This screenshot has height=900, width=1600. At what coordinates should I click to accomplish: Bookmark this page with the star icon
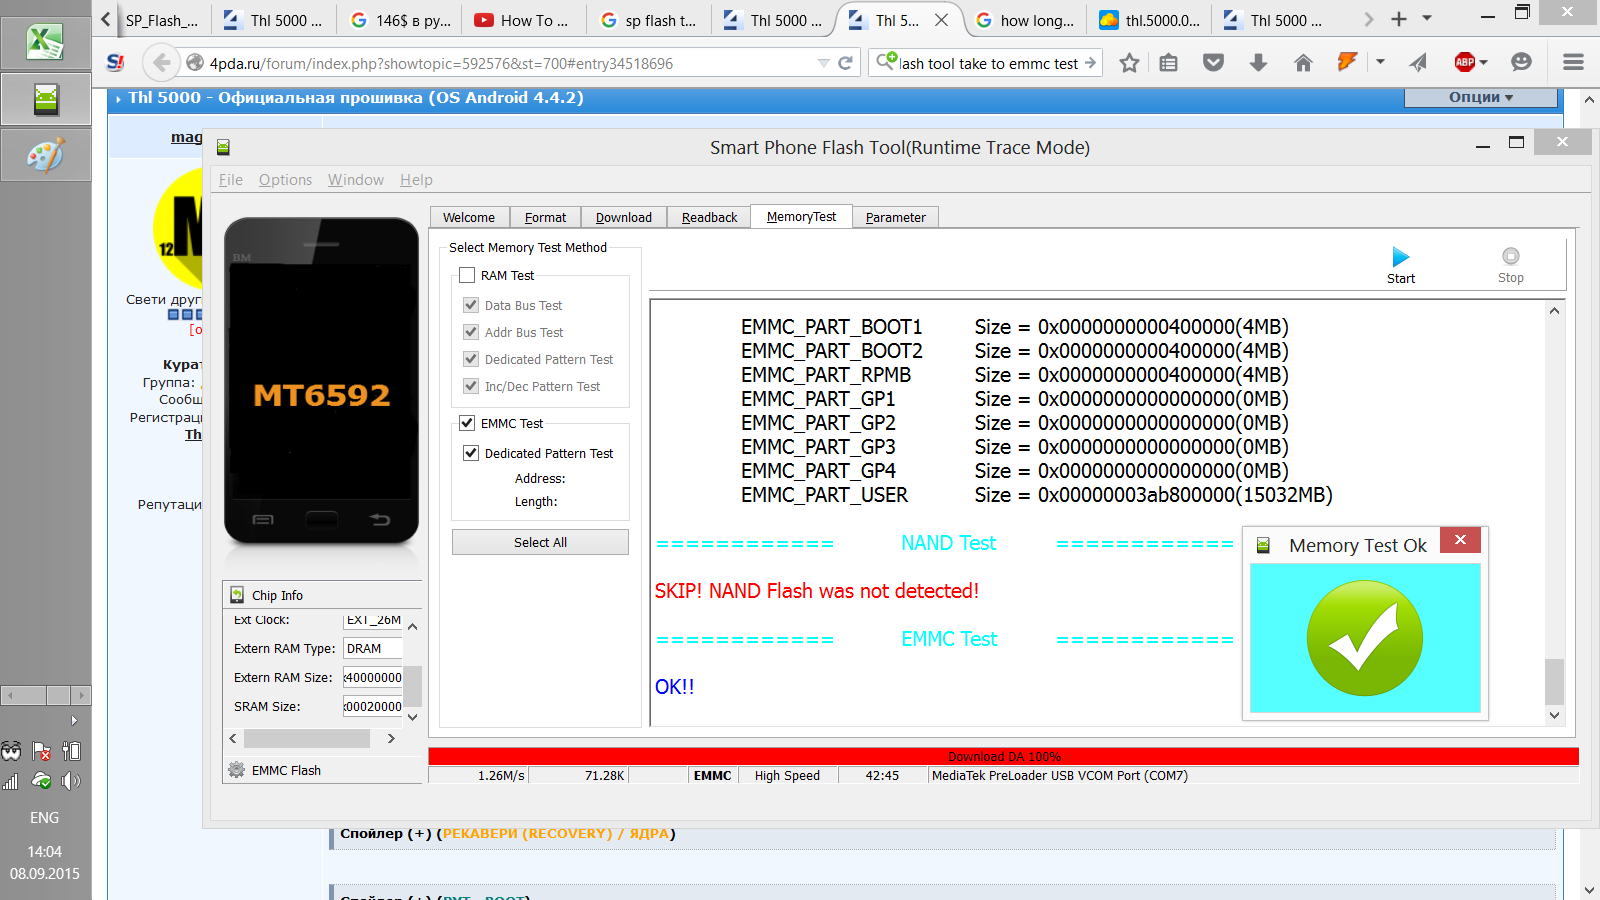(1129, 63)
